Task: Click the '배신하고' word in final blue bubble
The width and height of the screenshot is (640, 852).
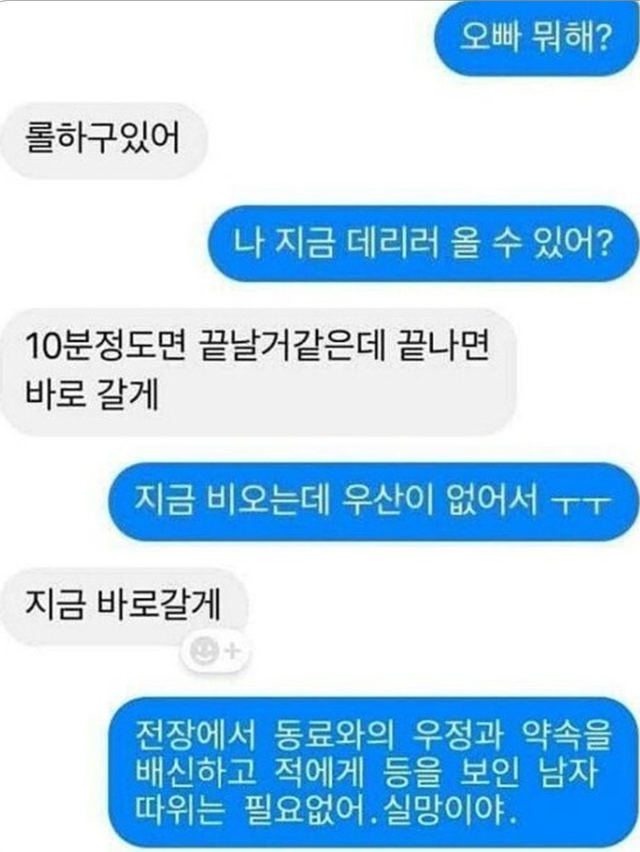Action: pos(195,772)
